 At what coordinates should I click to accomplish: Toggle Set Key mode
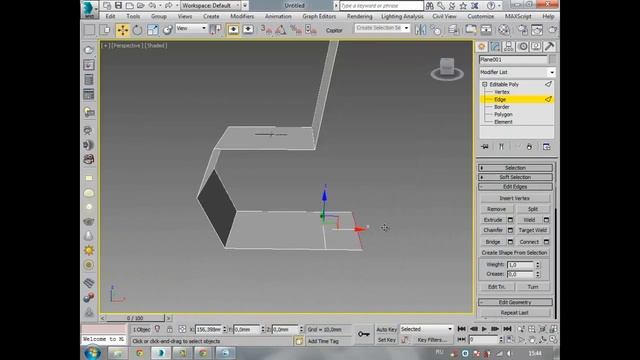(x=387, y=340)
